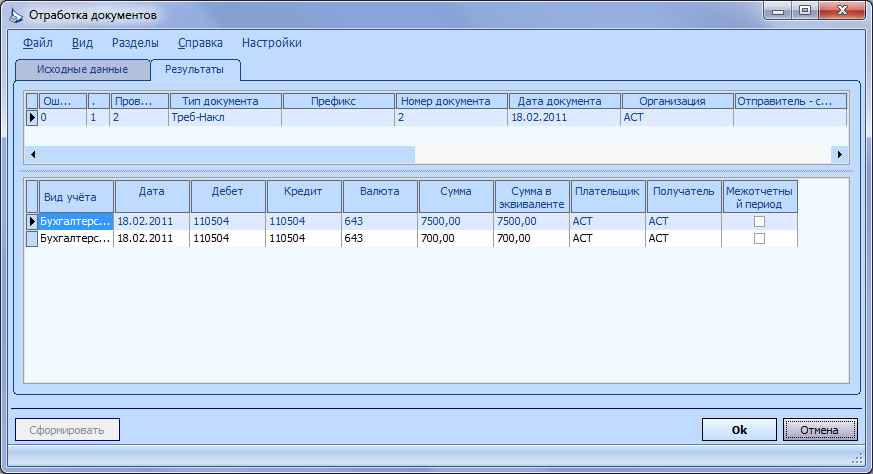The height and width of the screenshot is (474, 873).
Task: Click the Вид учёта column header
Action: coord(76,197)
